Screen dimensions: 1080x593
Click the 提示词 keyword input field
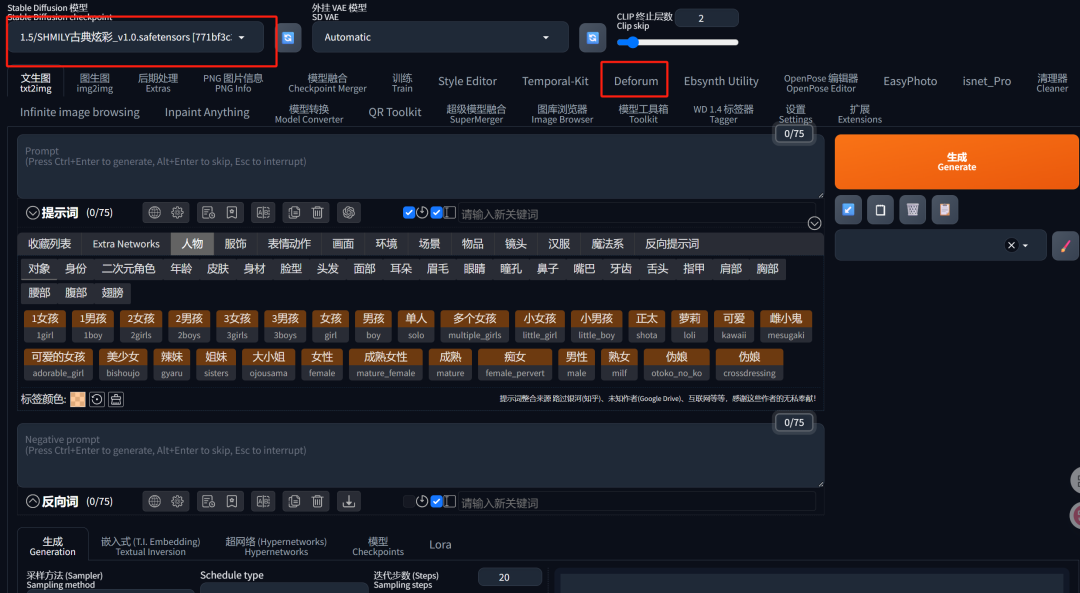[x=636, y=214]
